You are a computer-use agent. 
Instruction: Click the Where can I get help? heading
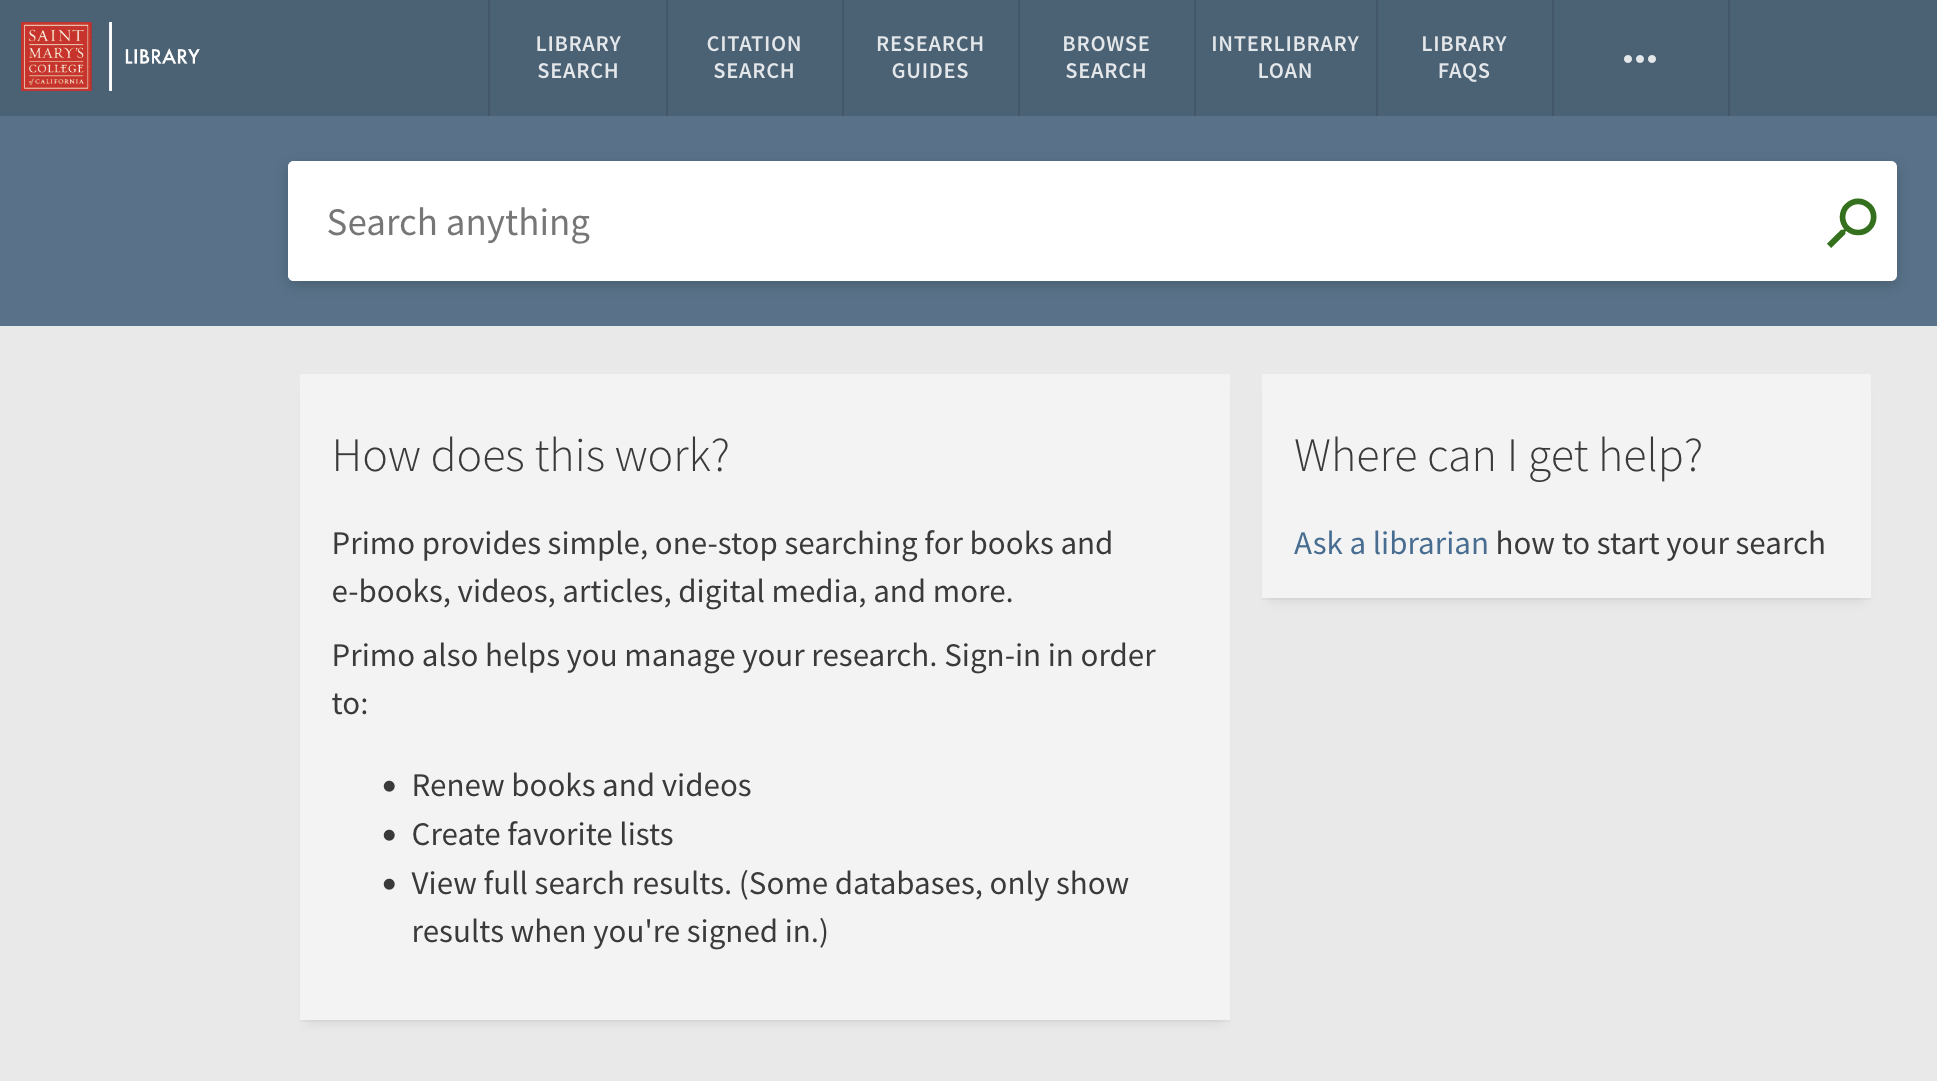point(1497,456)
